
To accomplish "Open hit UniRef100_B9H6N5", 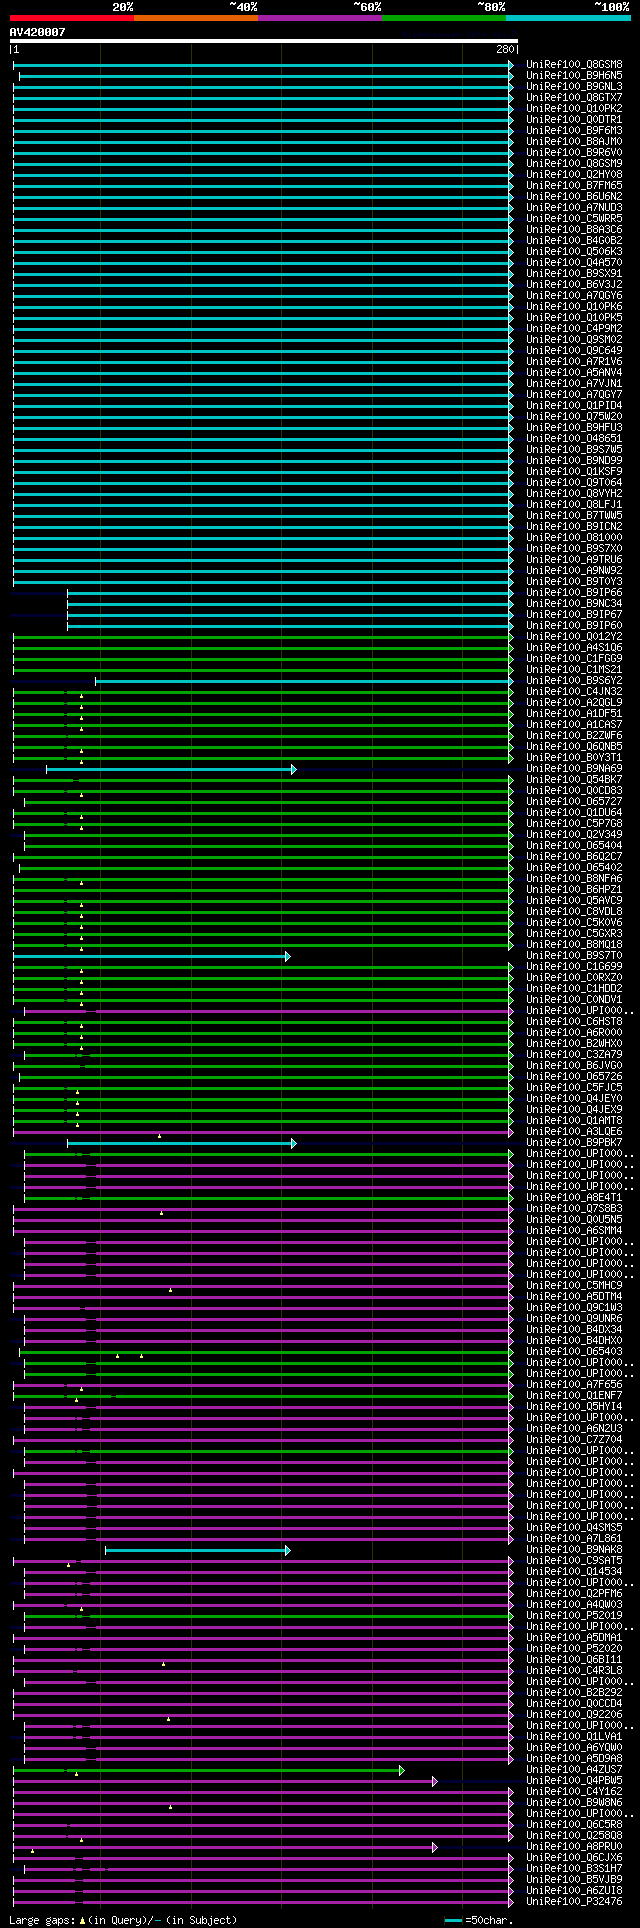I will (x=574, y=75).
